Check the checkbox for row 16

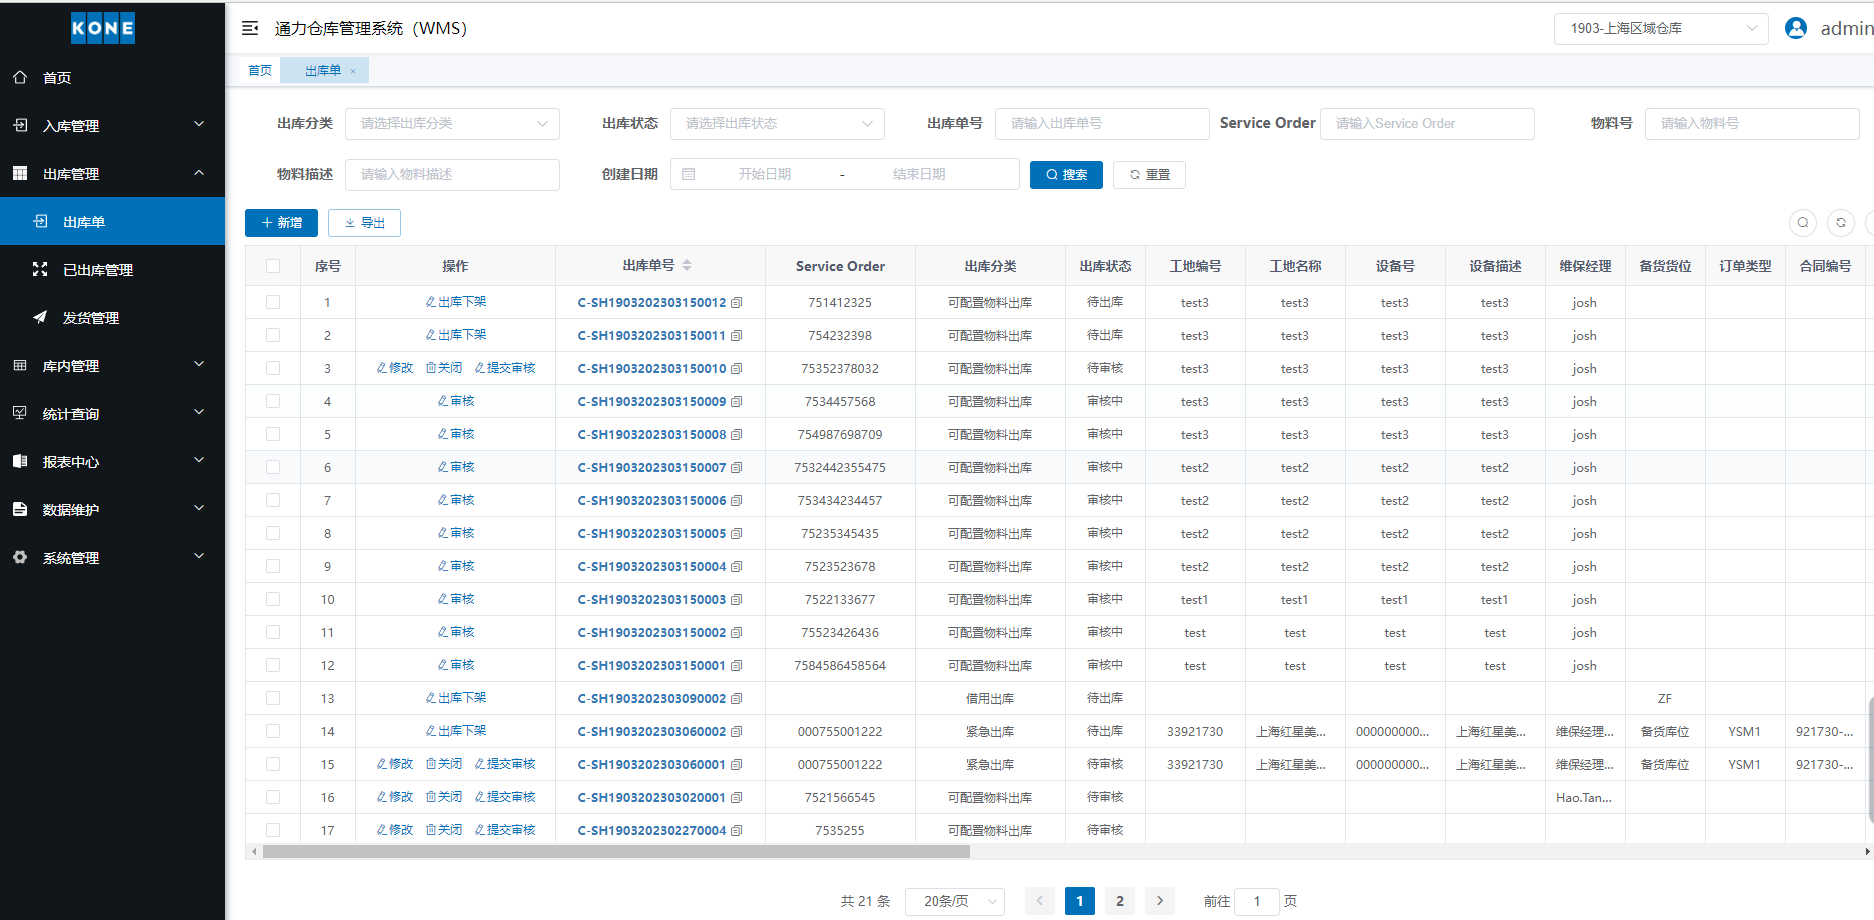tap(273, 797)
